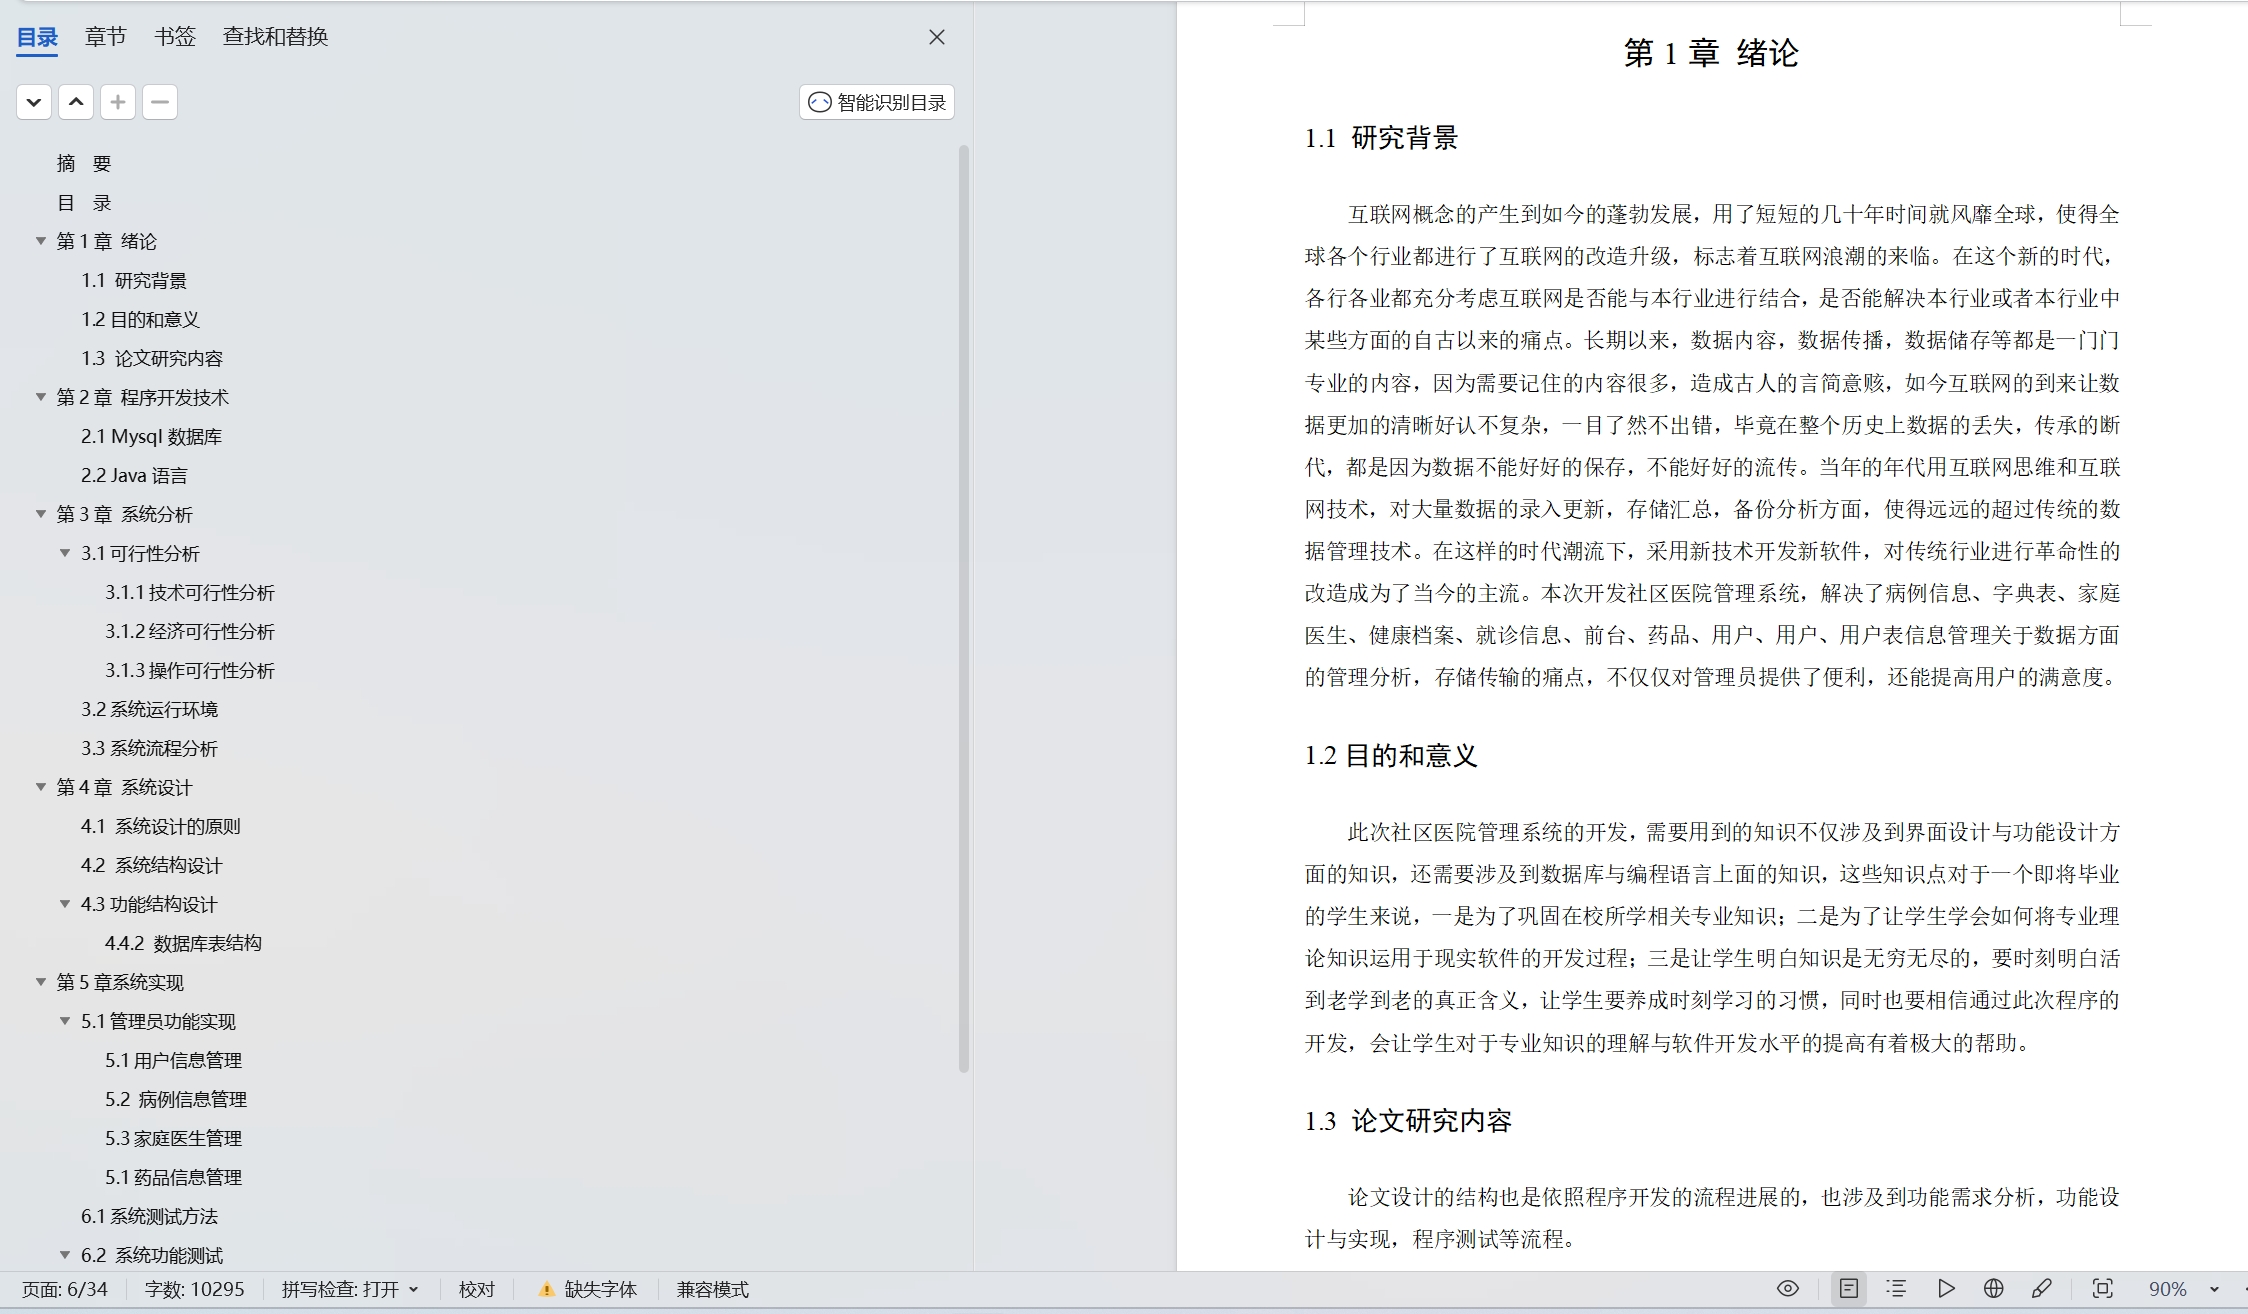The width and height of the screenshot is (2248, 1314).
Task: Collapse outline levels up-chevron button
Action: tap(76, 102)
